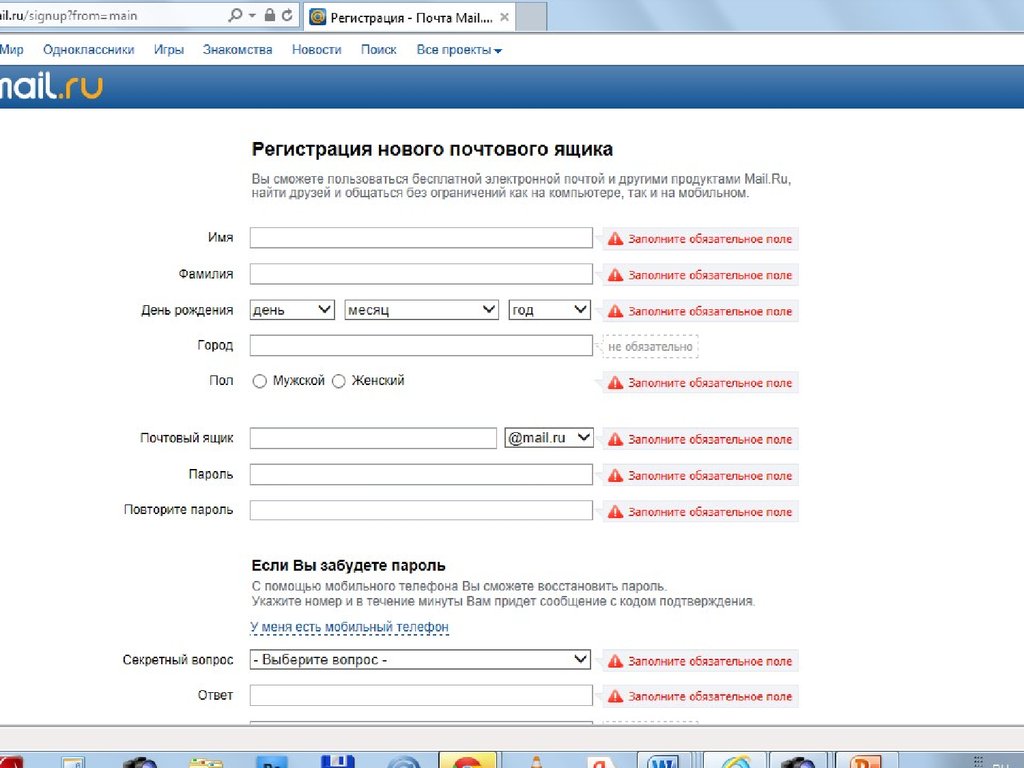Screen dimensions: 1024x768
Task: Focus the Фамилия input field
Action: tap(421, 274)
